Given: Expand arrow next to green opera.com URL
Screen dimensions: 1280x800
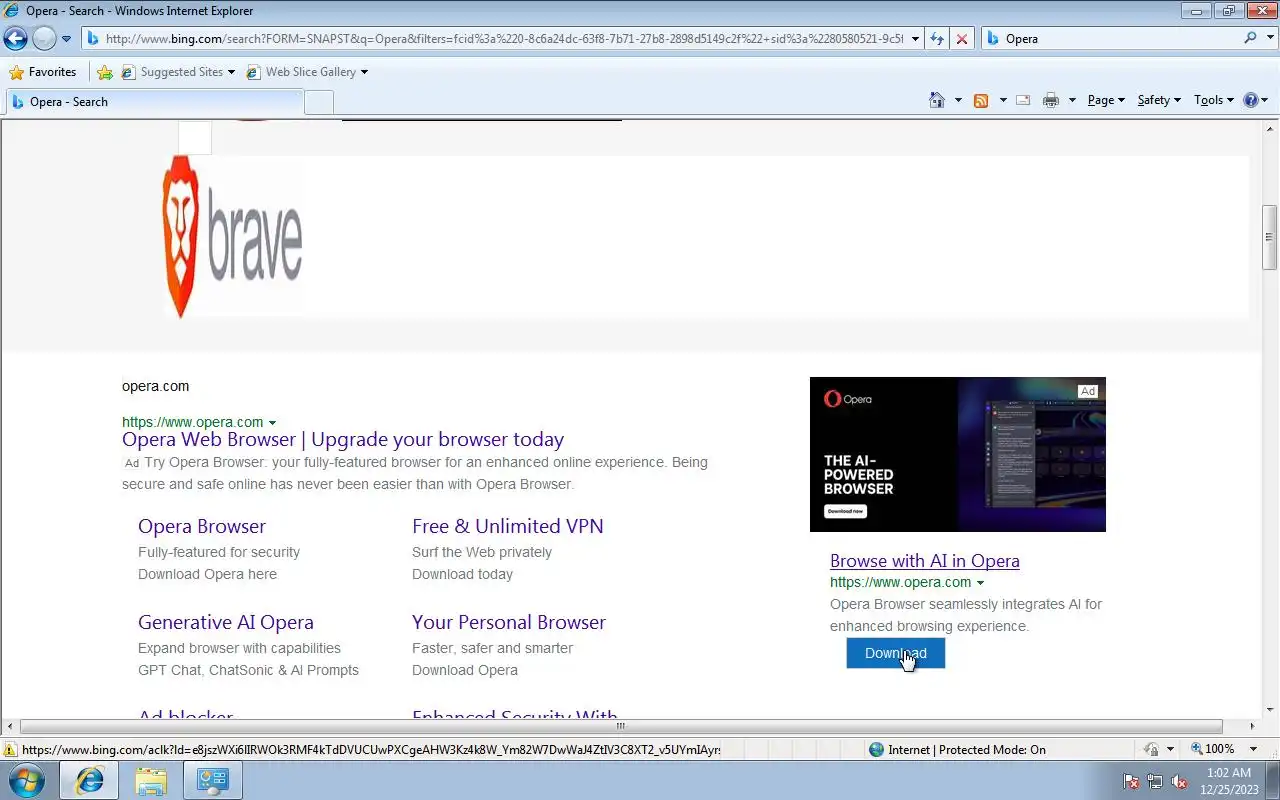Looking at the screenshot, I should click(272, 423).
